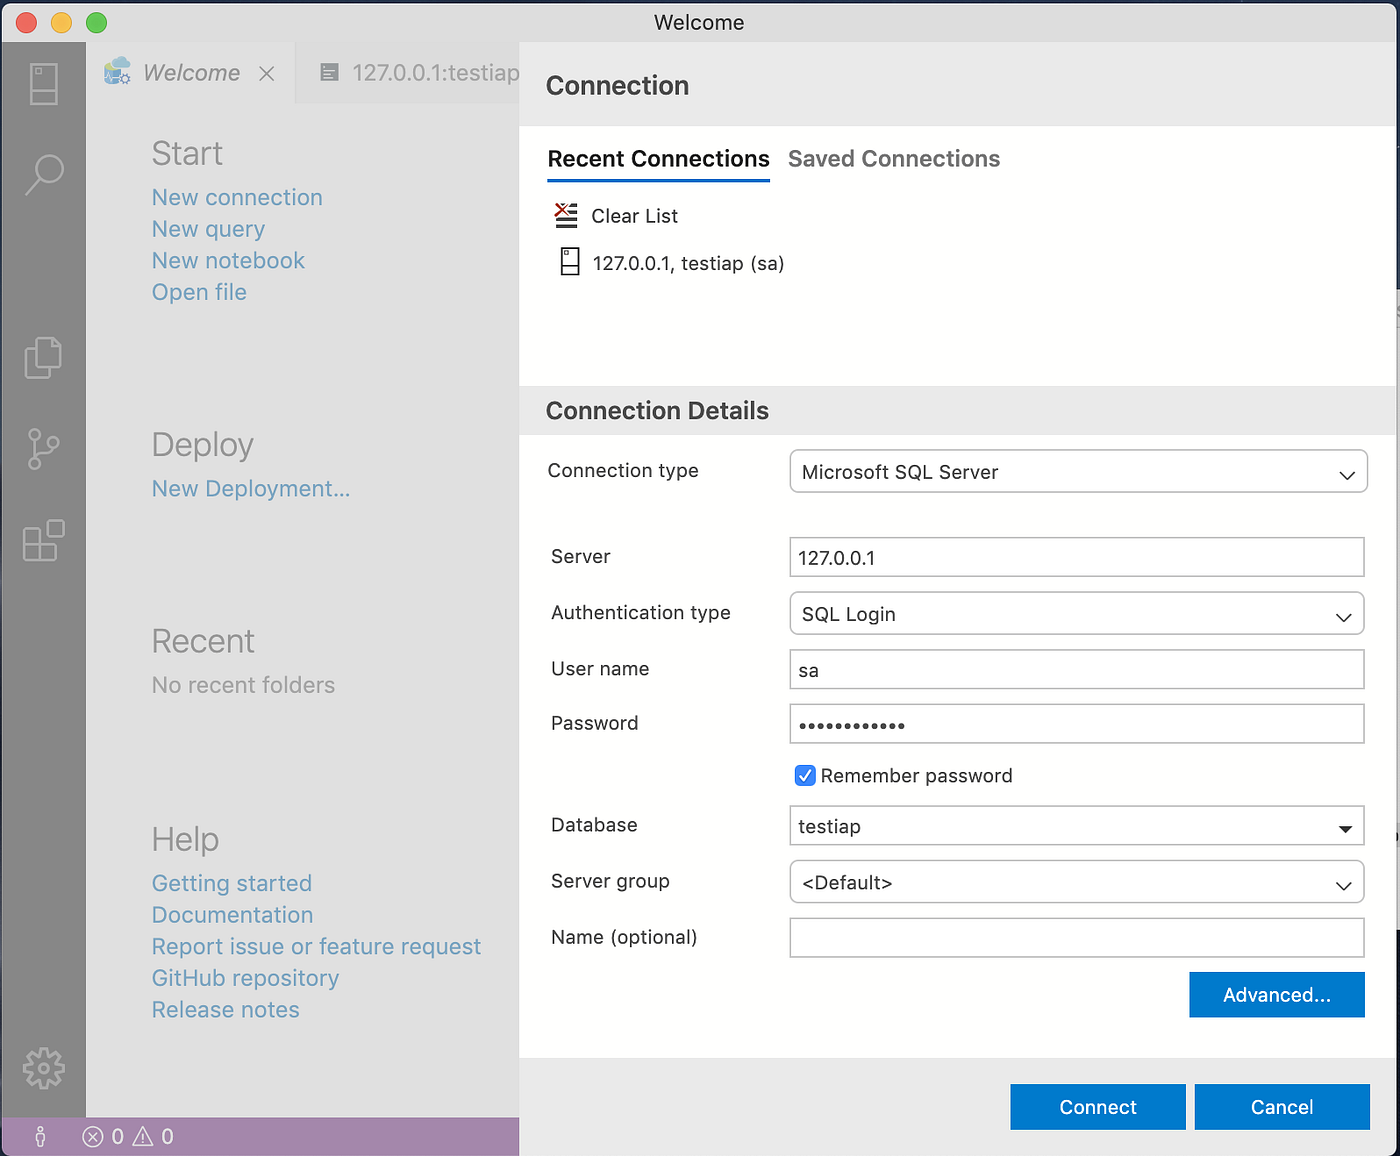Image resolution: width=1400 pixels, height=1156 pixels.
Task: Click the Name (optional) input field
Action: tap(1077, 937)
